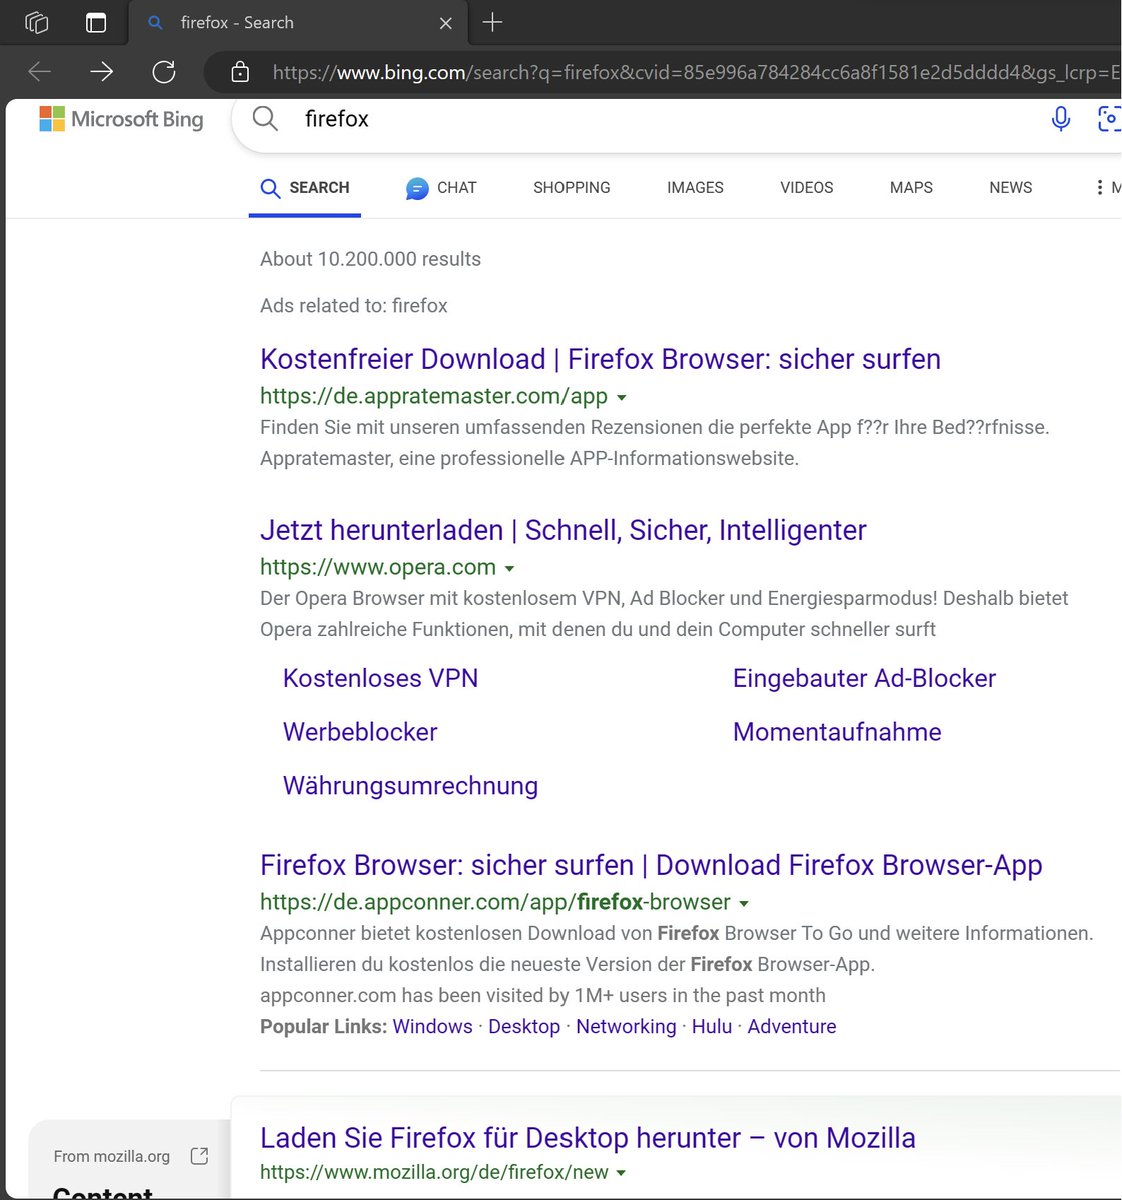This screenshot has width=1122, height=1200.
Task: Go back with the back arrow
Action: tap(40, 71)
